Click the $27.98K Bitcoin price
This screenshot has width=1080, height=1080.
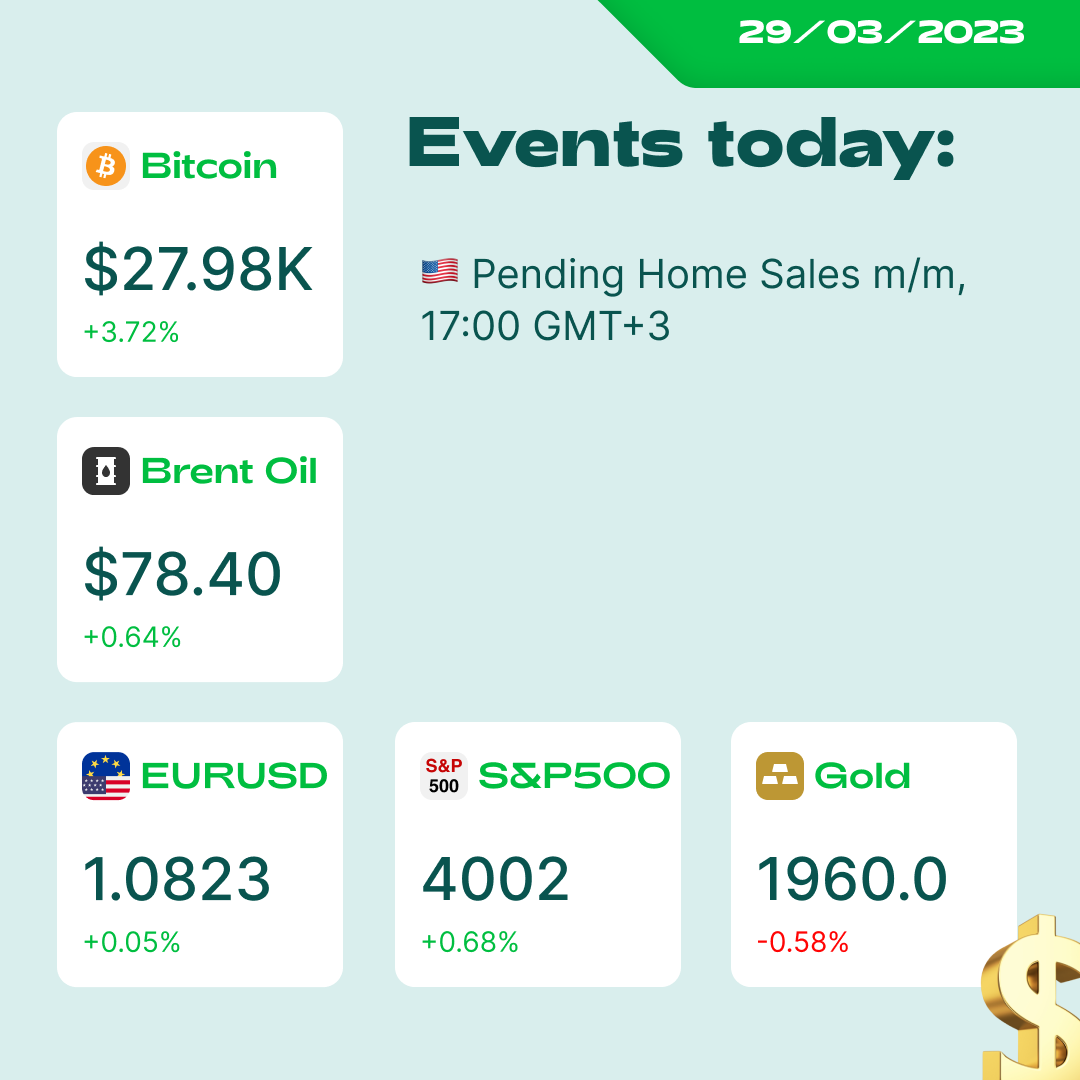tap(198, 269)
